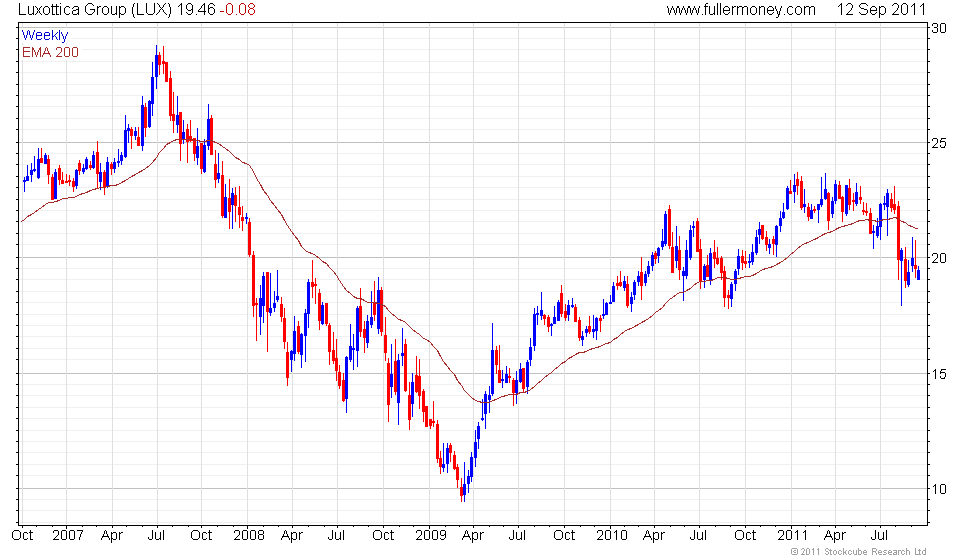Click the Luxottica Group (LUX) title text
This screenshot has width=980, height=560.
[96, 9]
